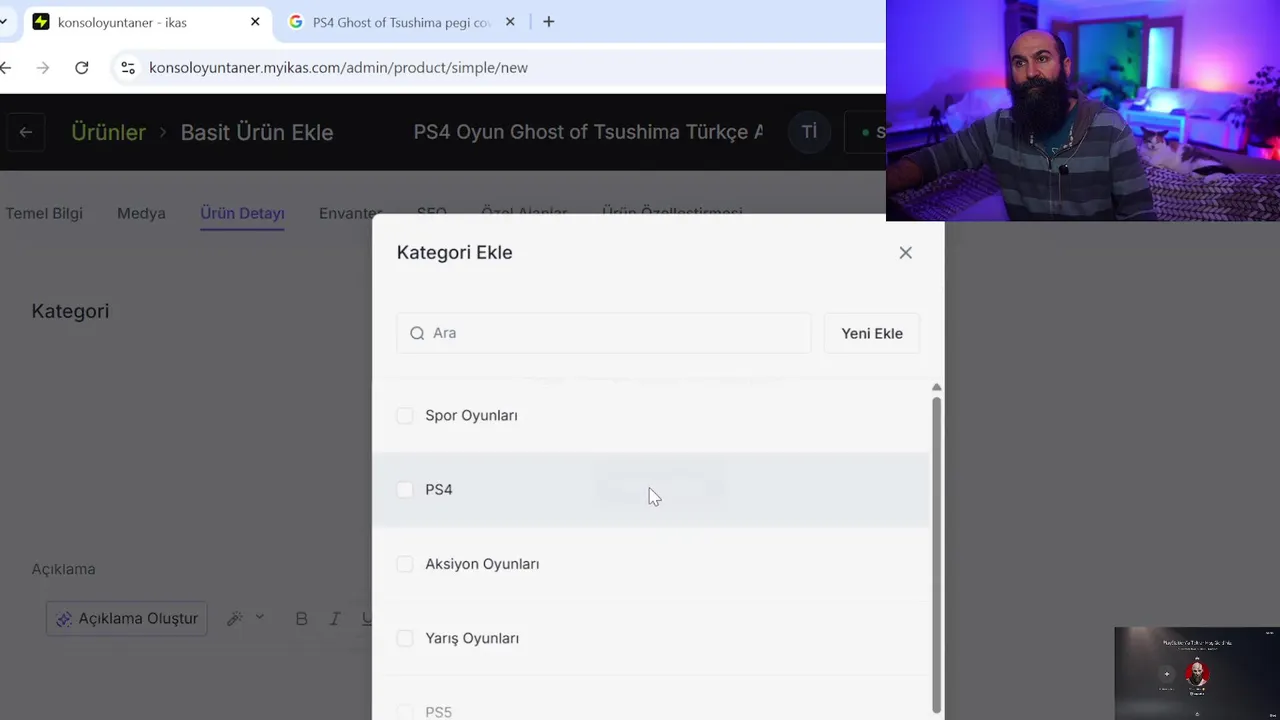Open the browser tab list dropdown
Image resolution: width=1280 pixels, height=720 pixels.
tap(4, 22)
